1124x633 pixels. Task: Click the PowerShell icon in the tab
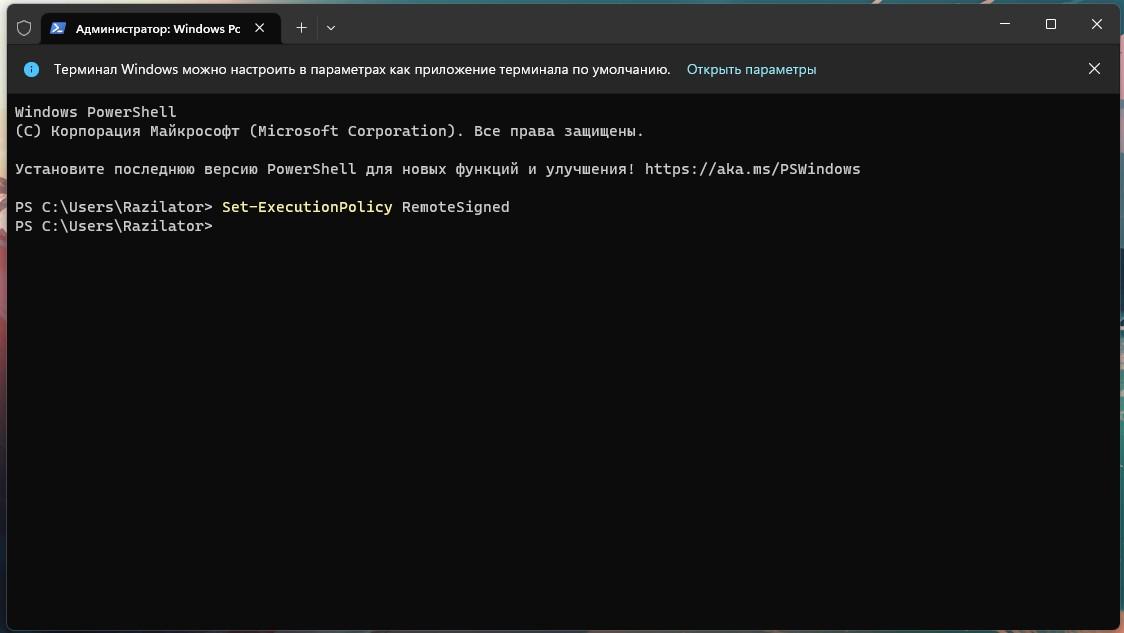point(58,28)
